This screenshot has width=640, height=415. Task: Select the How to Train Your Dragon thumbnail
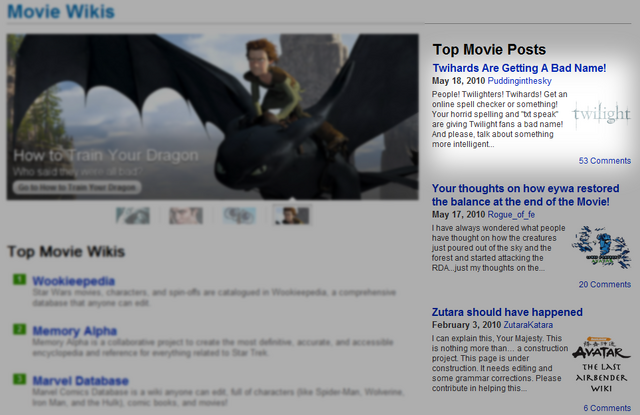(x=292, y=215)
